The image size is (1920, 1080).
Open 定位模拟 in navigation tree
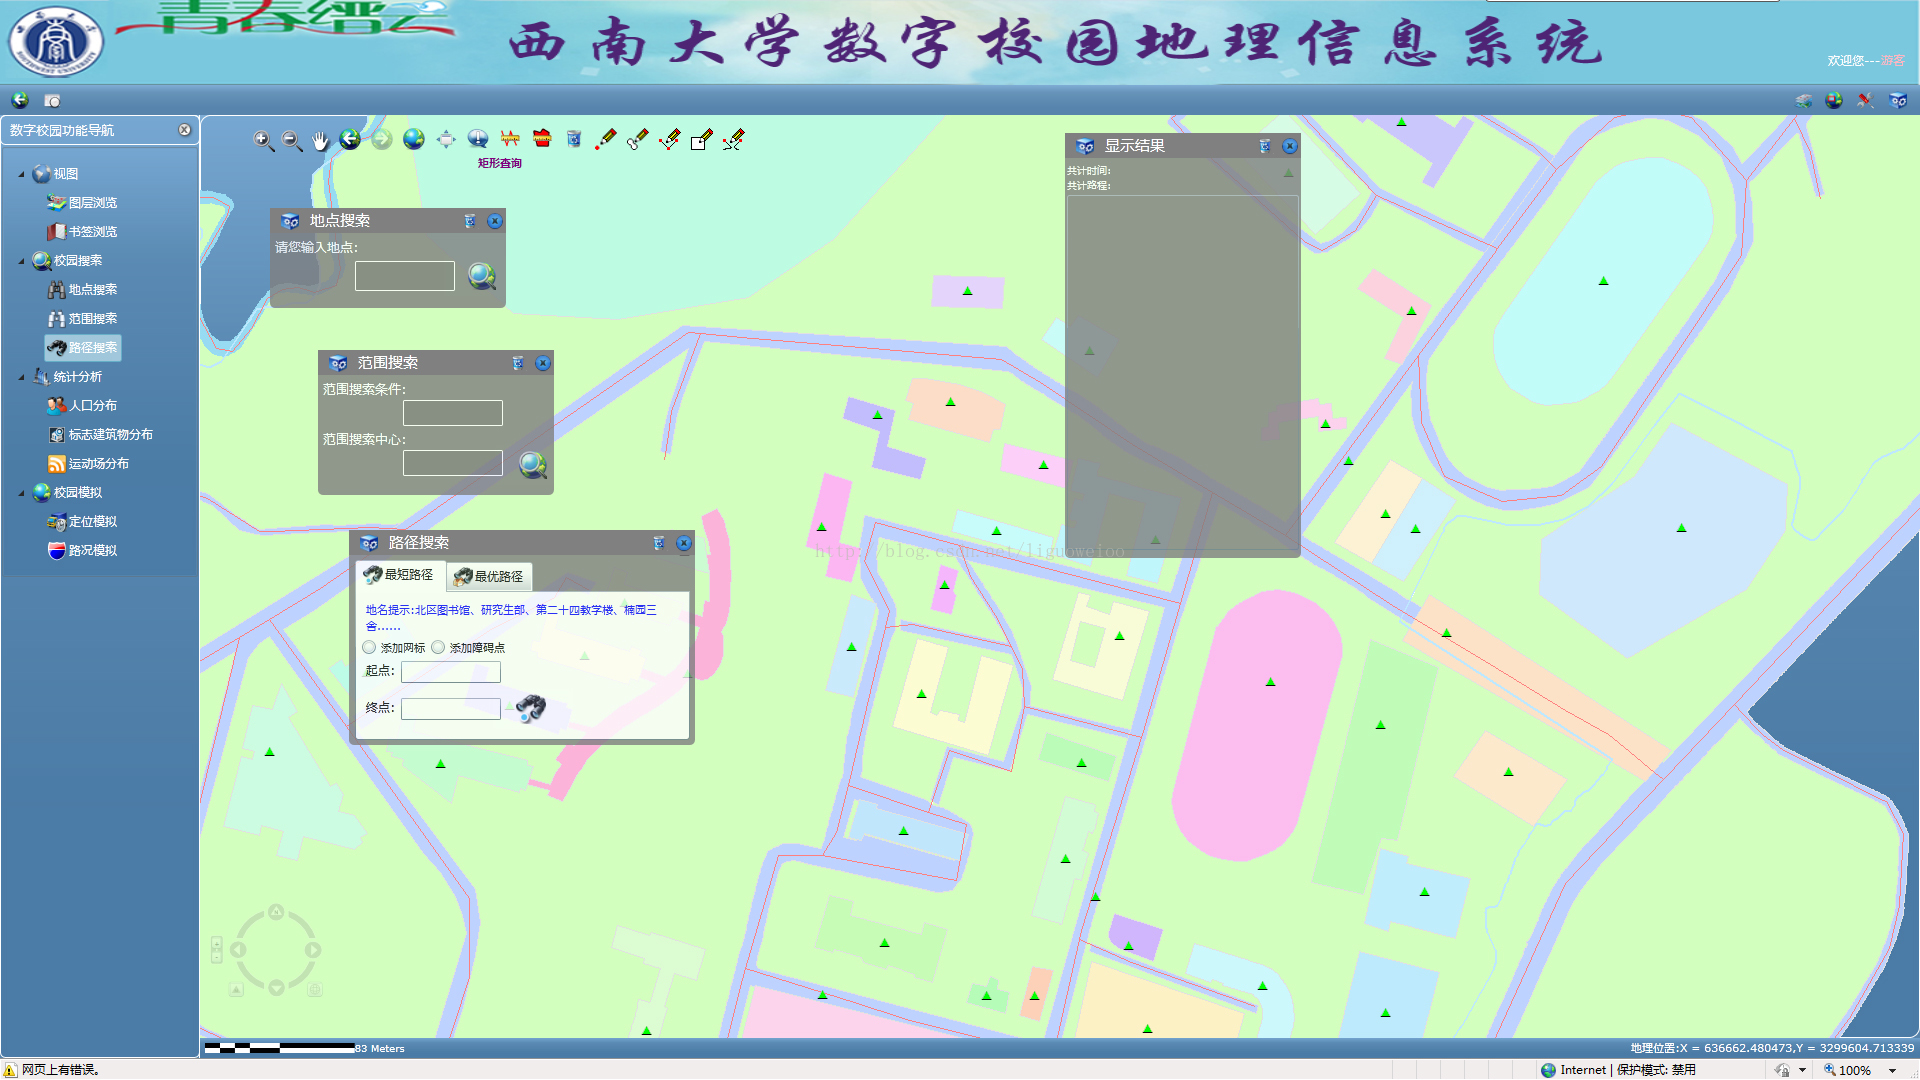coord(82,522)
